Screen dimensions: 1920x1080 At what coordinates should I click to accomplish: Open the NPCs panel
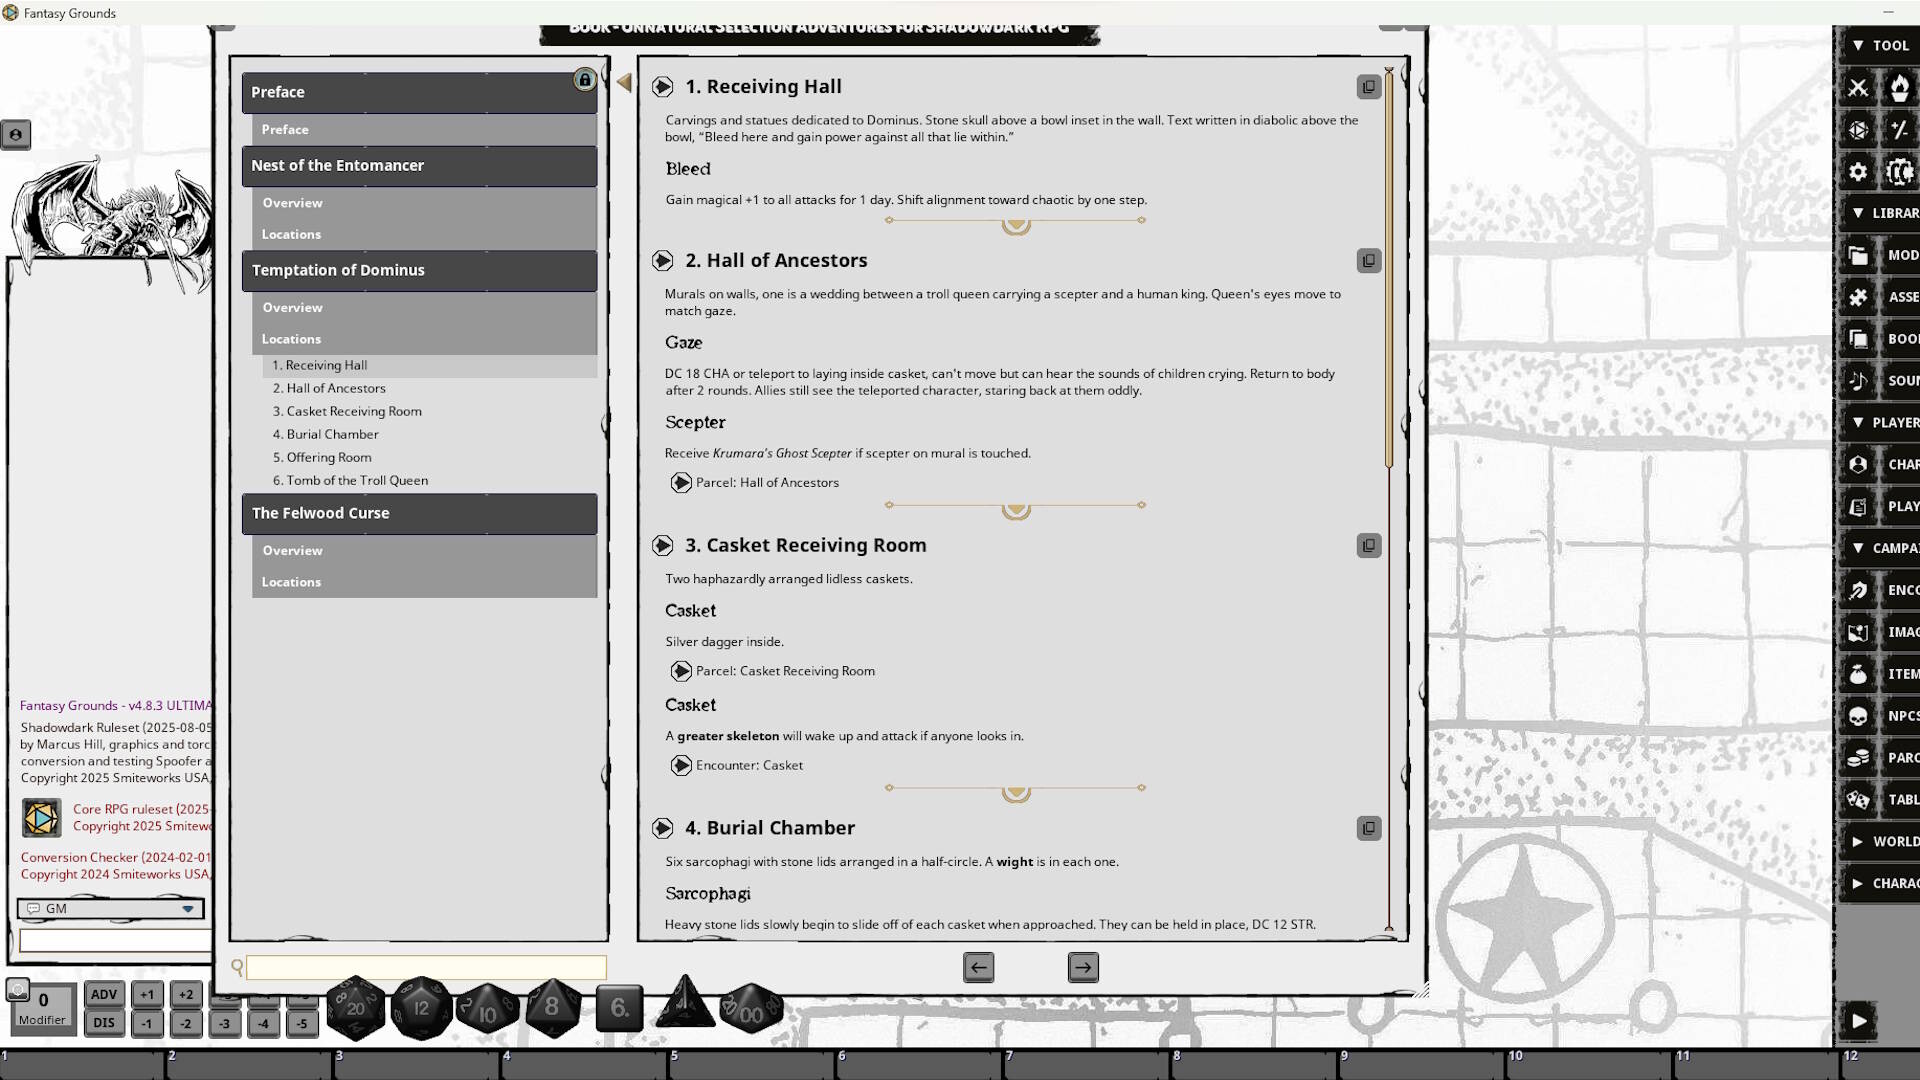coord(1858,716)
